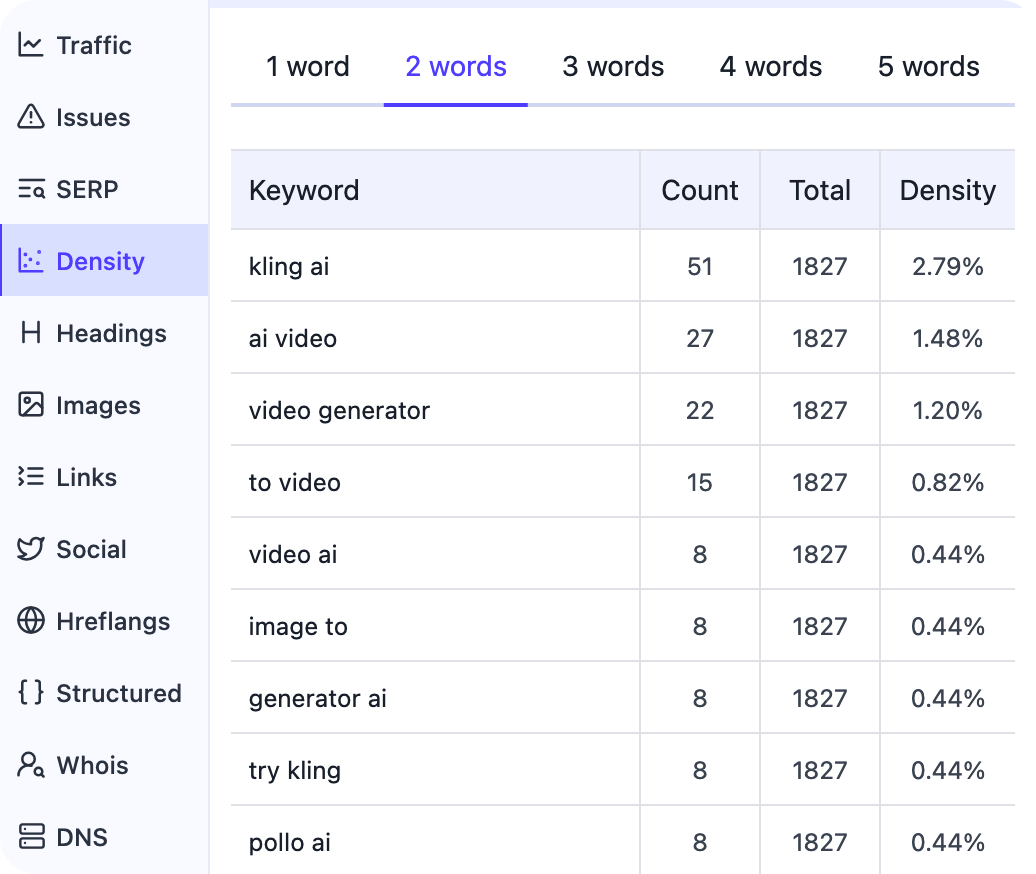The image size is (1036, 874).
Task: Click the 2.79% density value
Action: pos(947,267)
